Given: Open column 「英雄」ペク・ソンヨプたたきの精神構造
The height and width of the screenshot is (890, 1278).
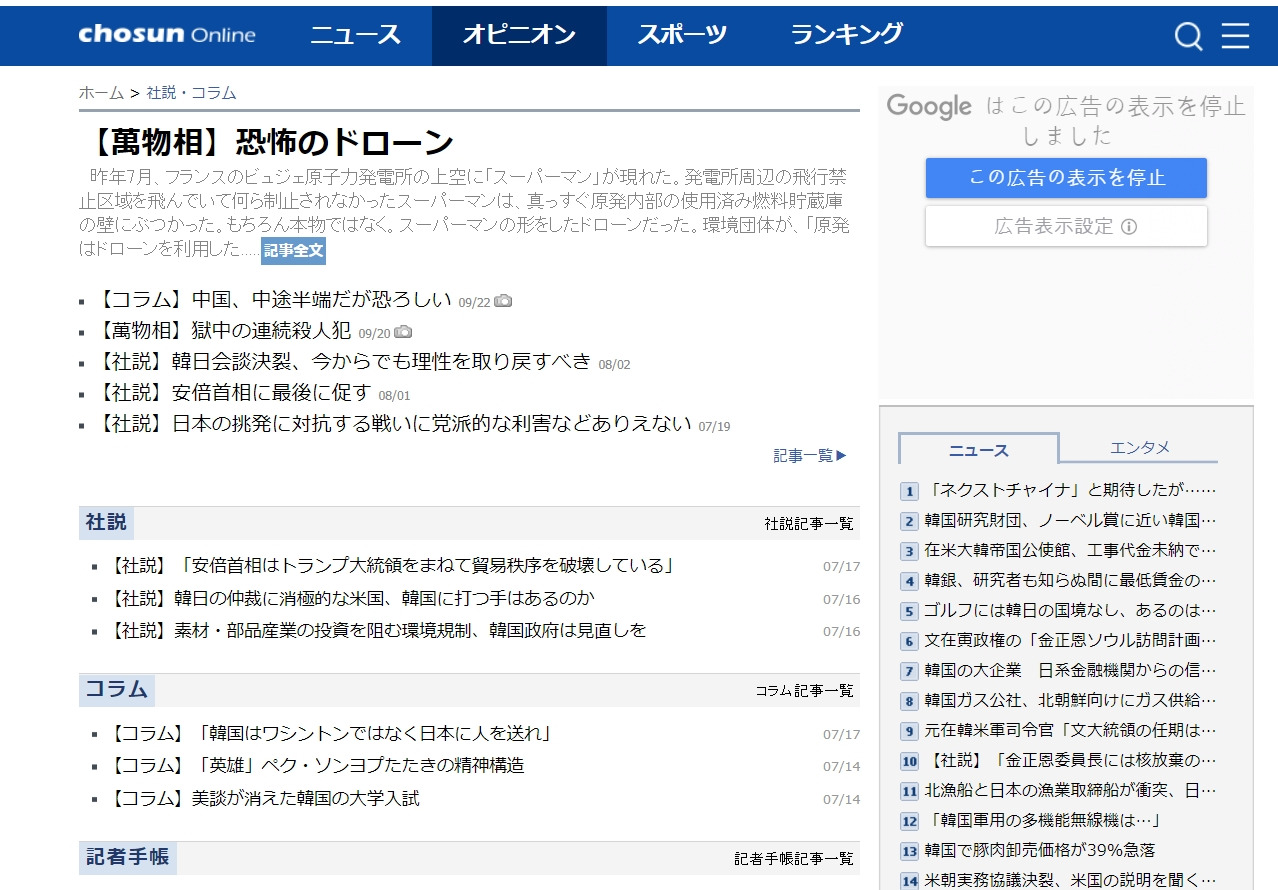Looking at the screenshot, I should pos(316,765).
